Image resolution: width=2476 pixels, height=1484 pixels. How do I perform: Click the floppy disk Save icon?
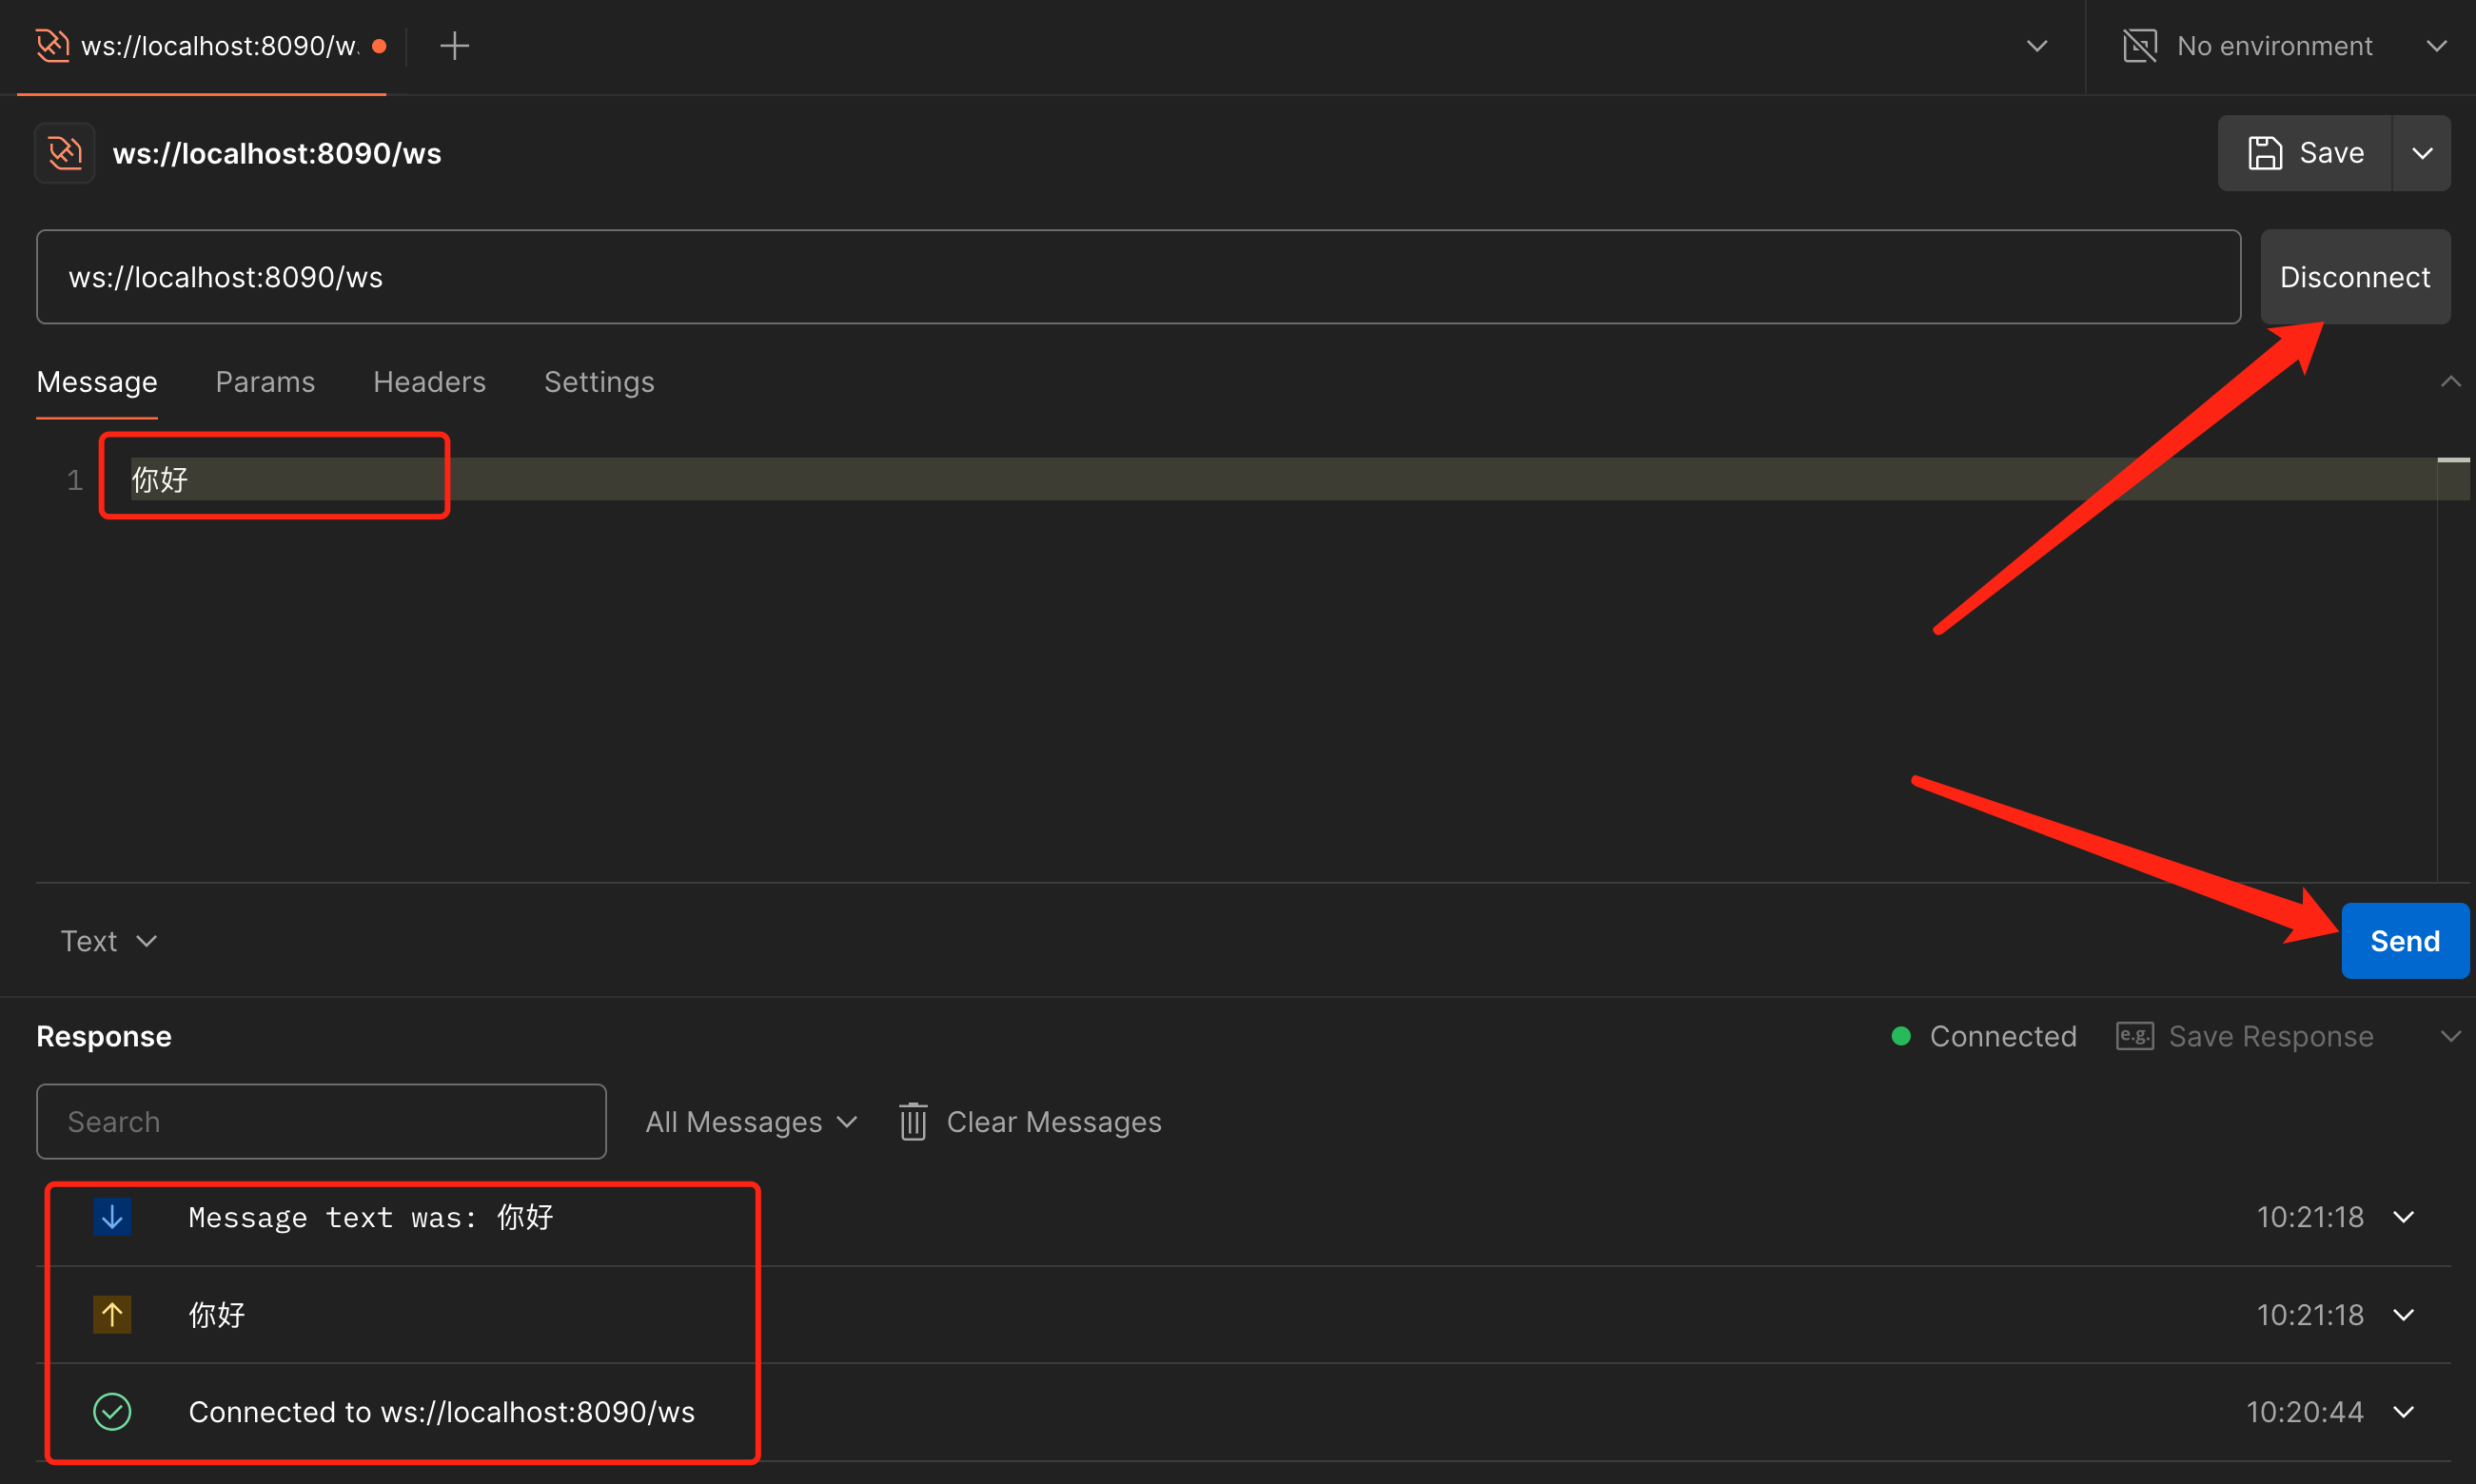click(x=2264, y=153)
